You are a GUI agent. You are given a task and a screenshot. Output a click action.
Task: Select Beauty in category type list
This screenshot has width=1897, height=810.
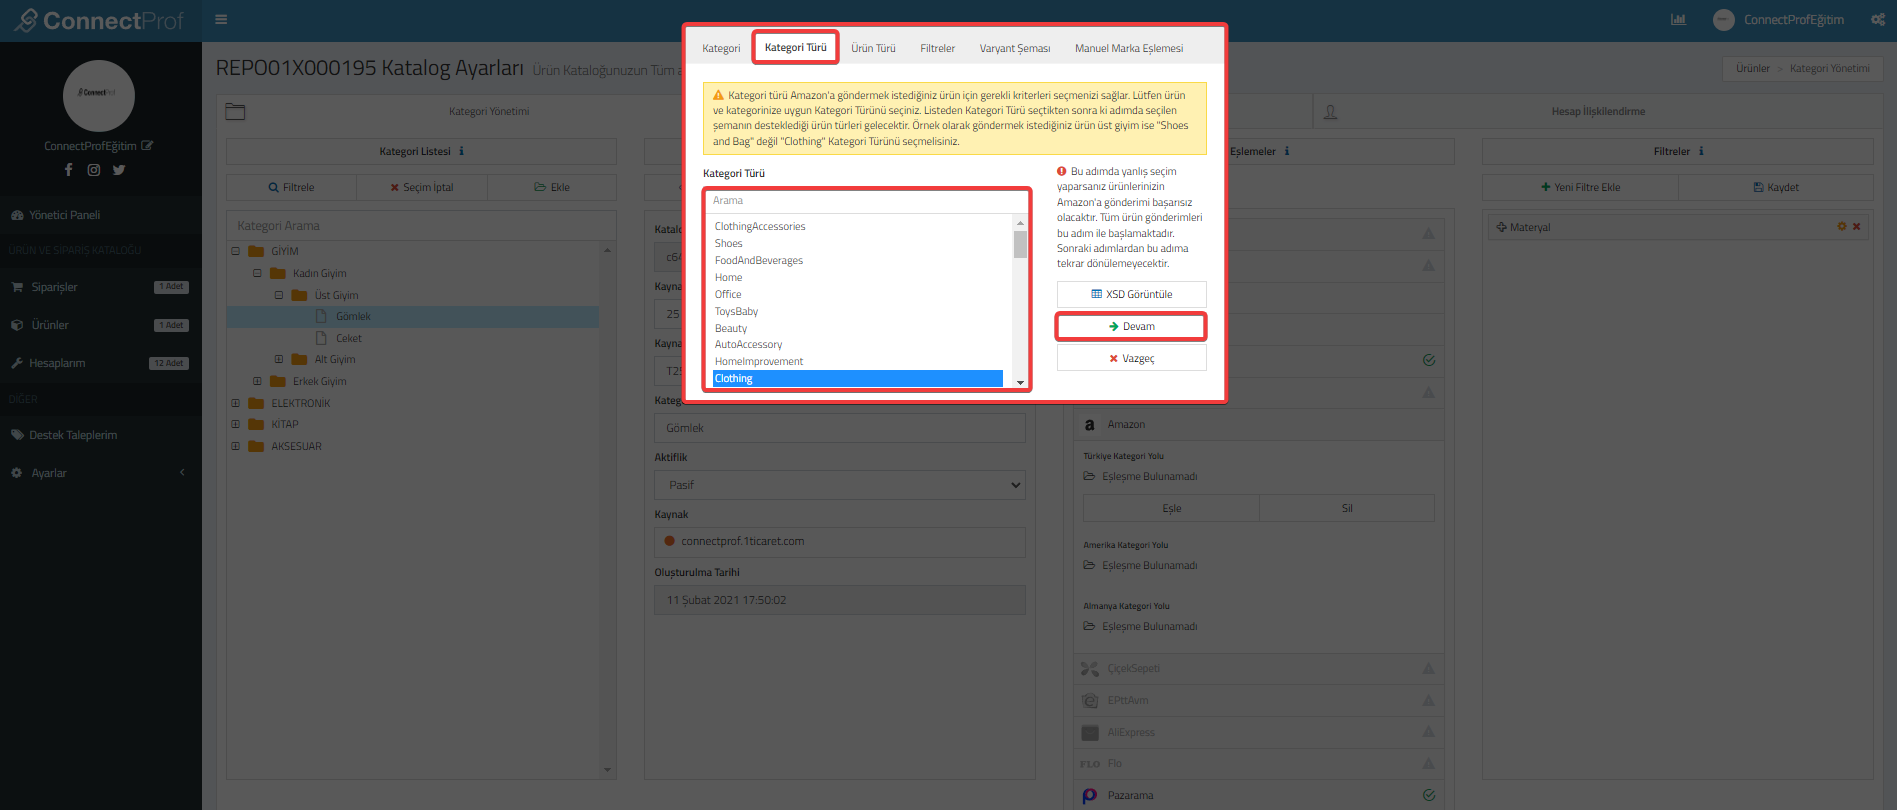pyautogui.click(x=731, y=329)
